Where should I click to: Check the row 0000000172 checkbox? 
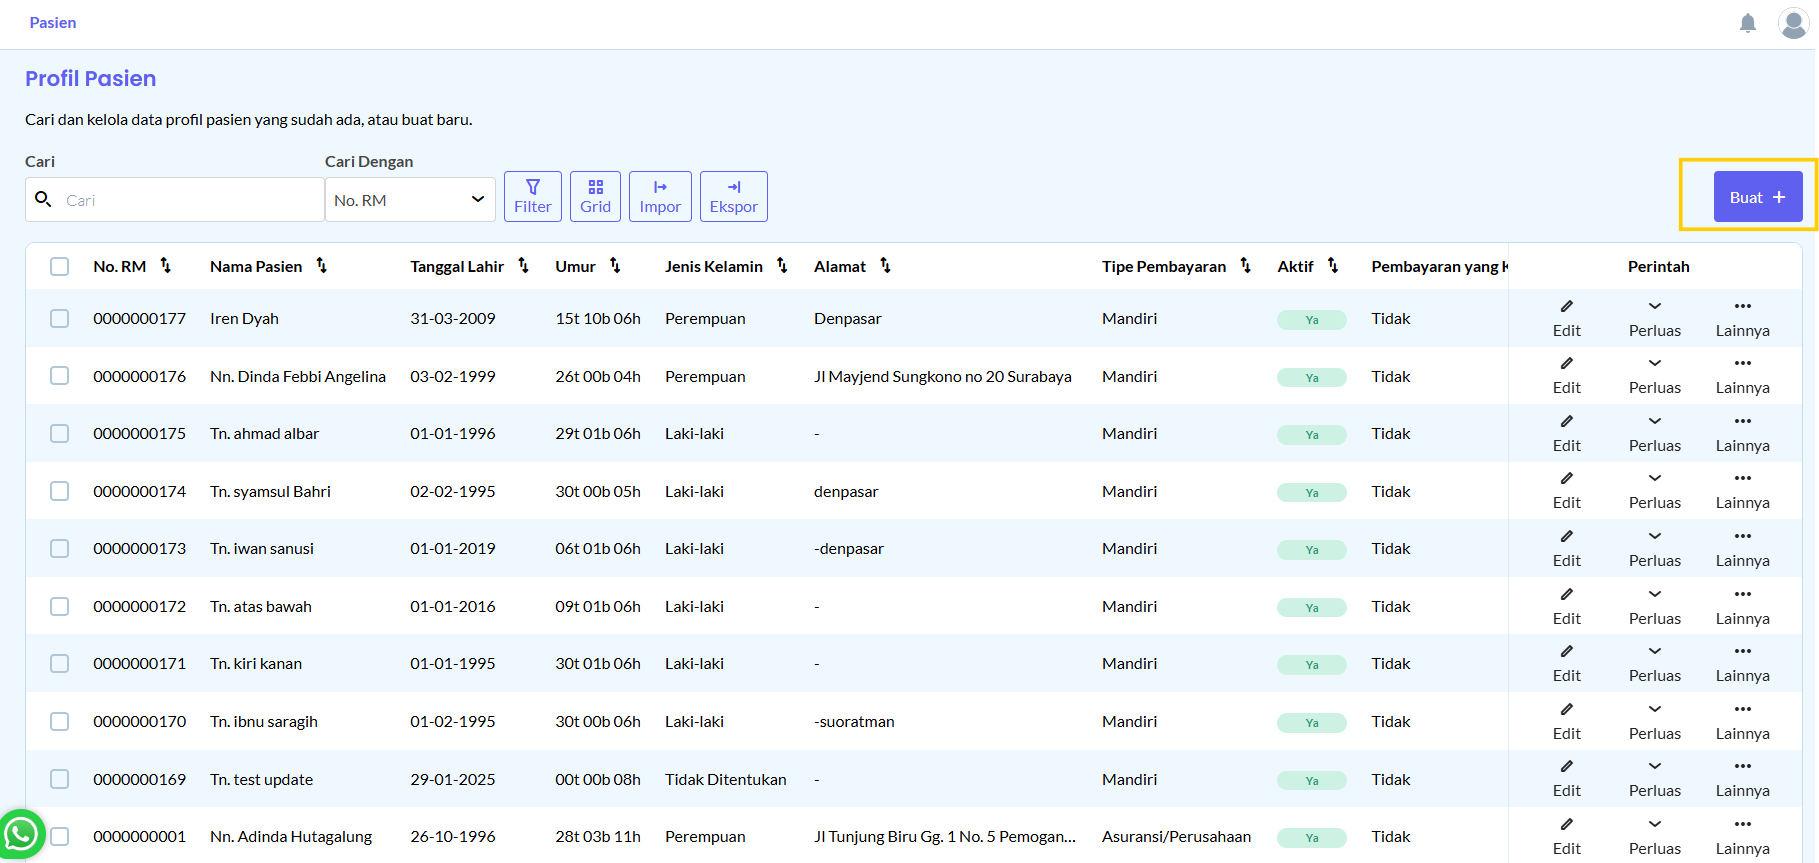tap(60, 606)
